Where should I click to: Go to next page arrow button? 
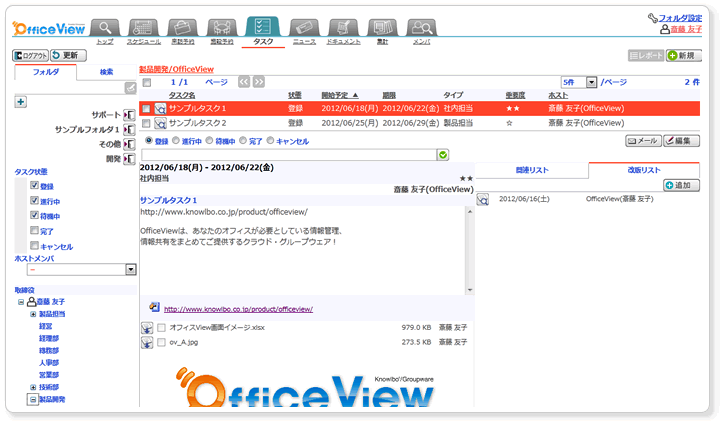259,82
